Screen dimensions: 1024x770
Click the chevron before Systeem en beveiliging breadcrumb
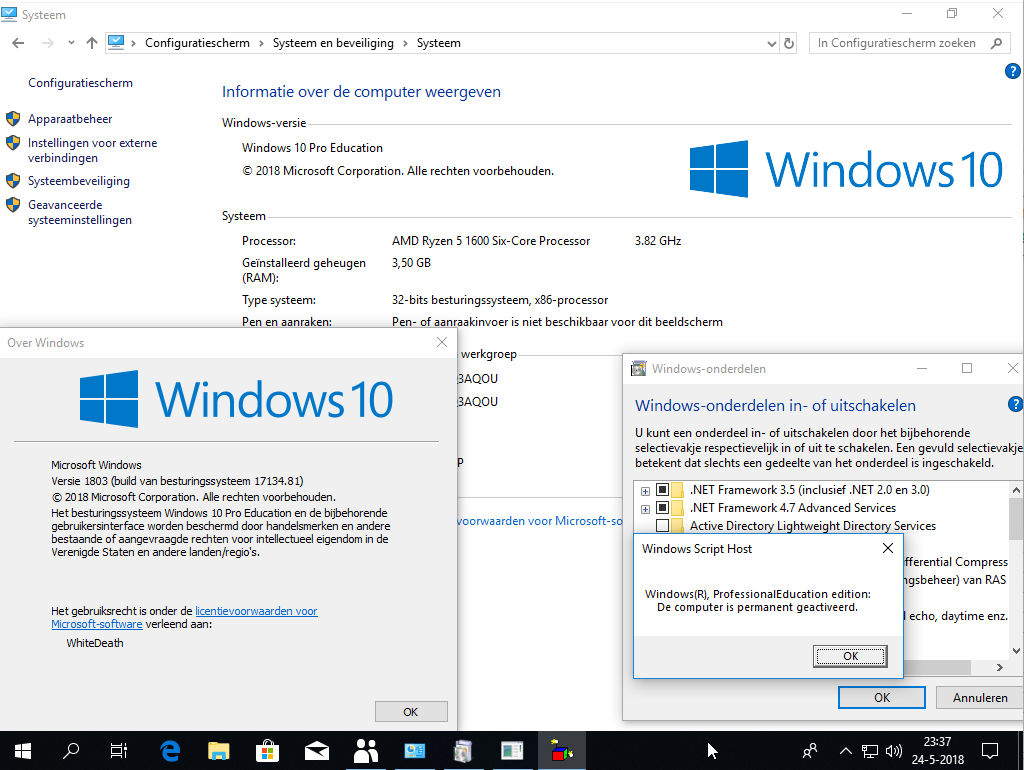click(x=261, y=43)
